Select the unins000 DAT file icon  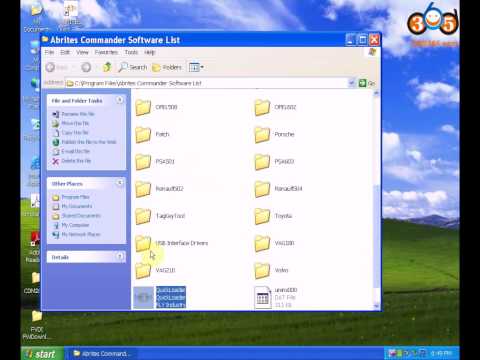tap(263, 297)
